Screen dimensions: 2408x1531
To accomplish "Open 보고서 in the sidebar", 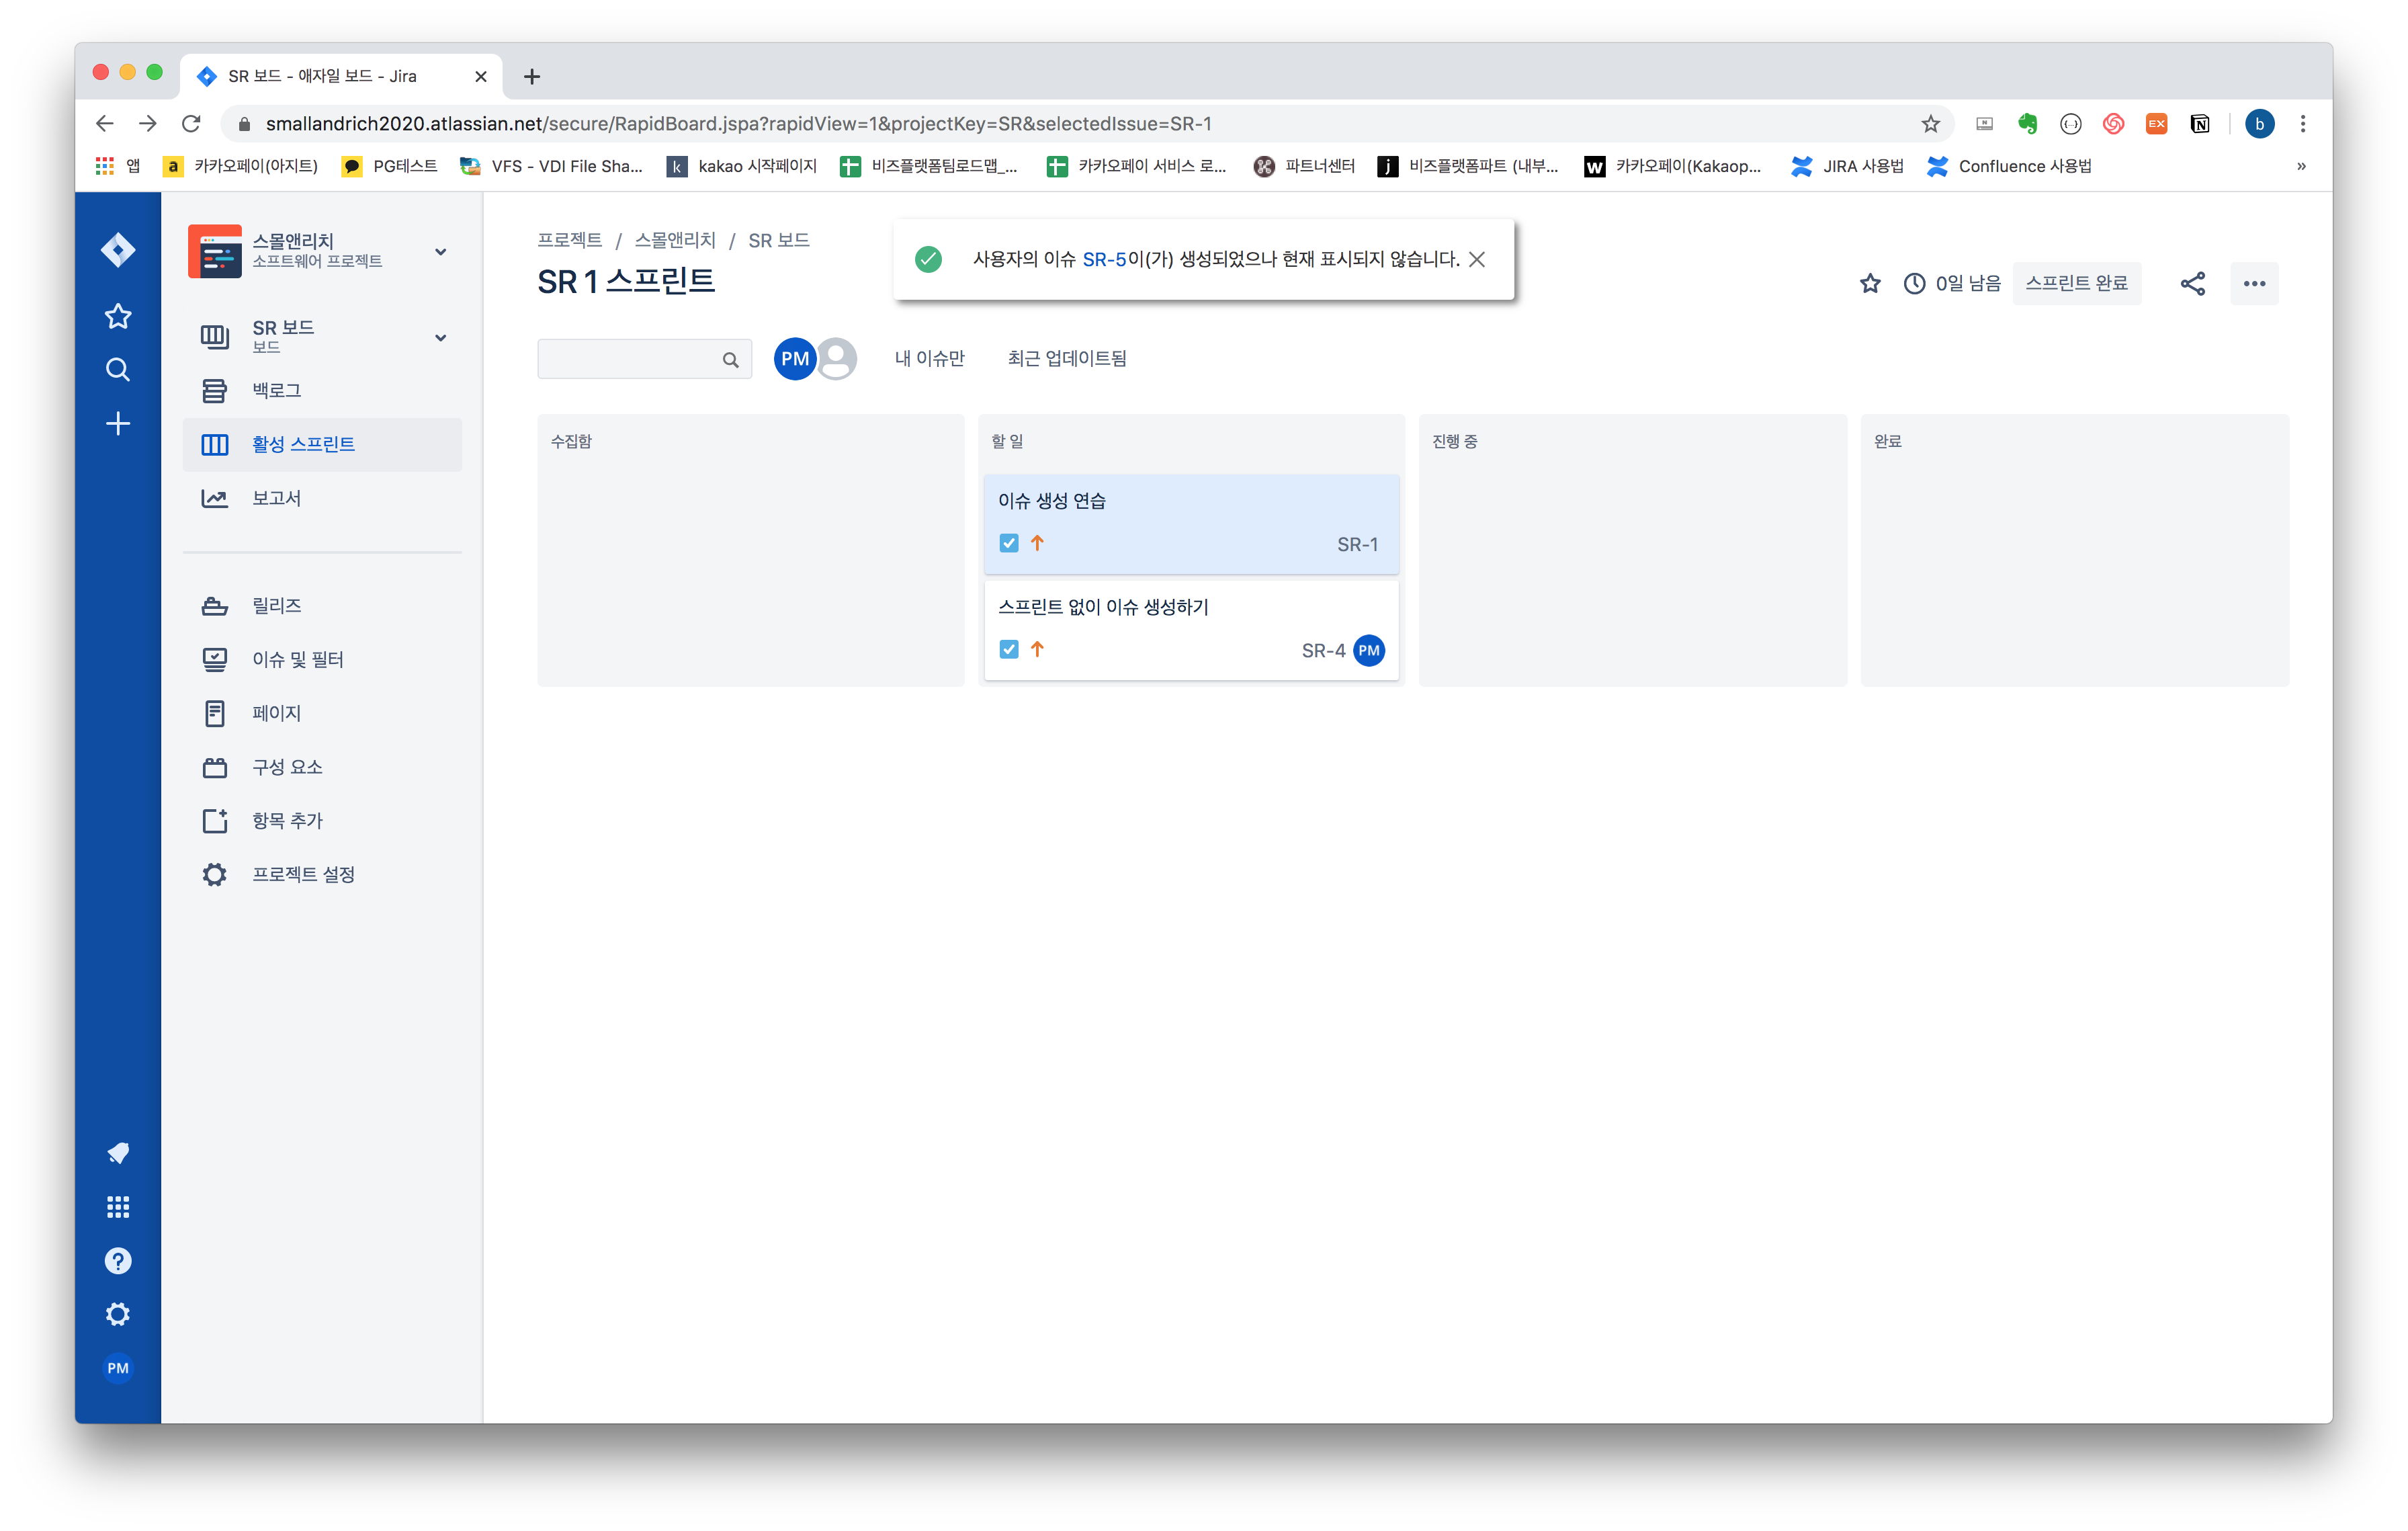I will click(x=276, y=498).
